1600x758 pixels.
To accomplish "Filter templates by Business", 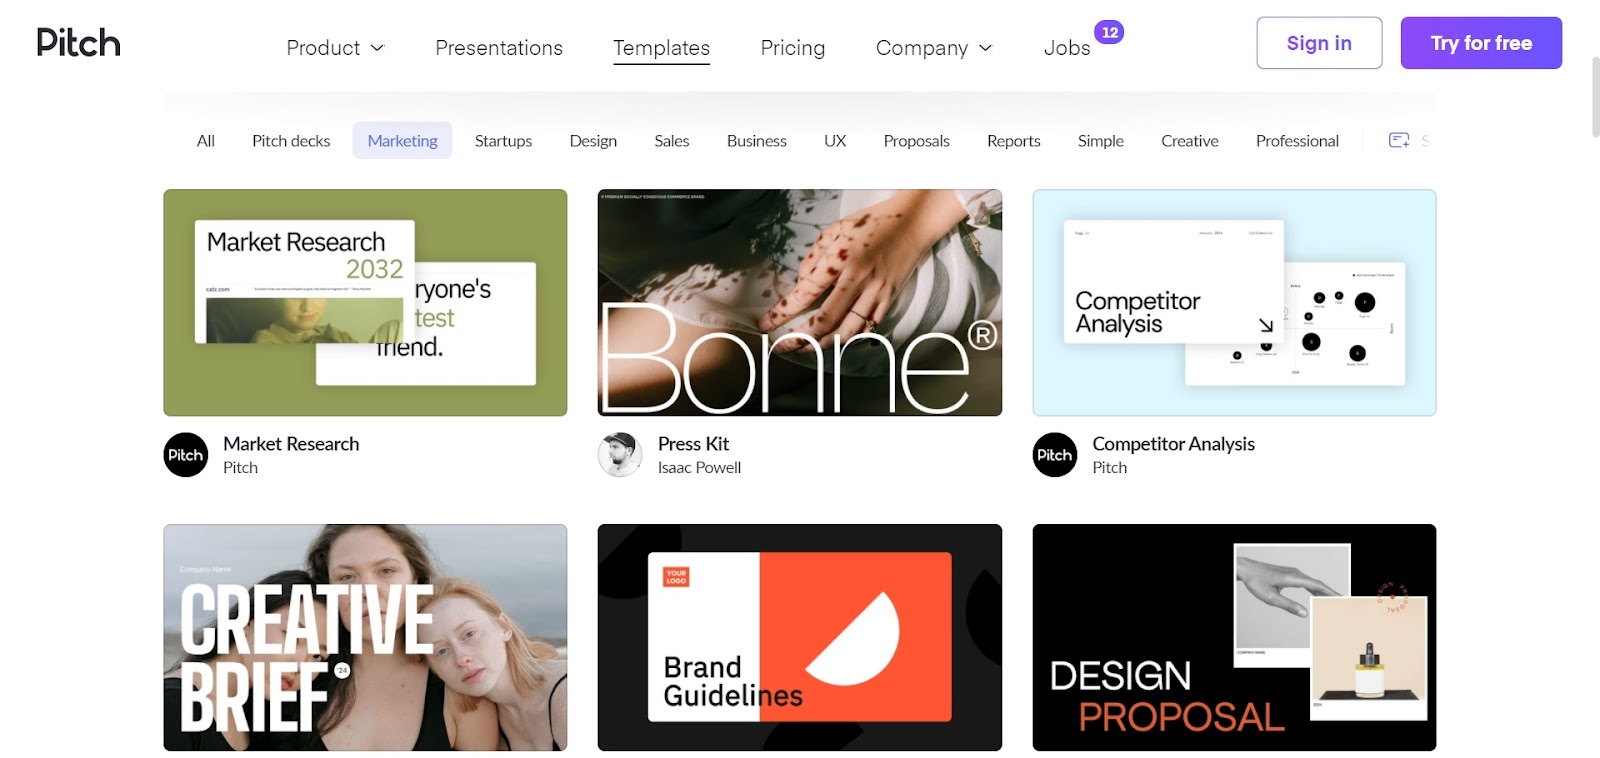I will (757, 141).
